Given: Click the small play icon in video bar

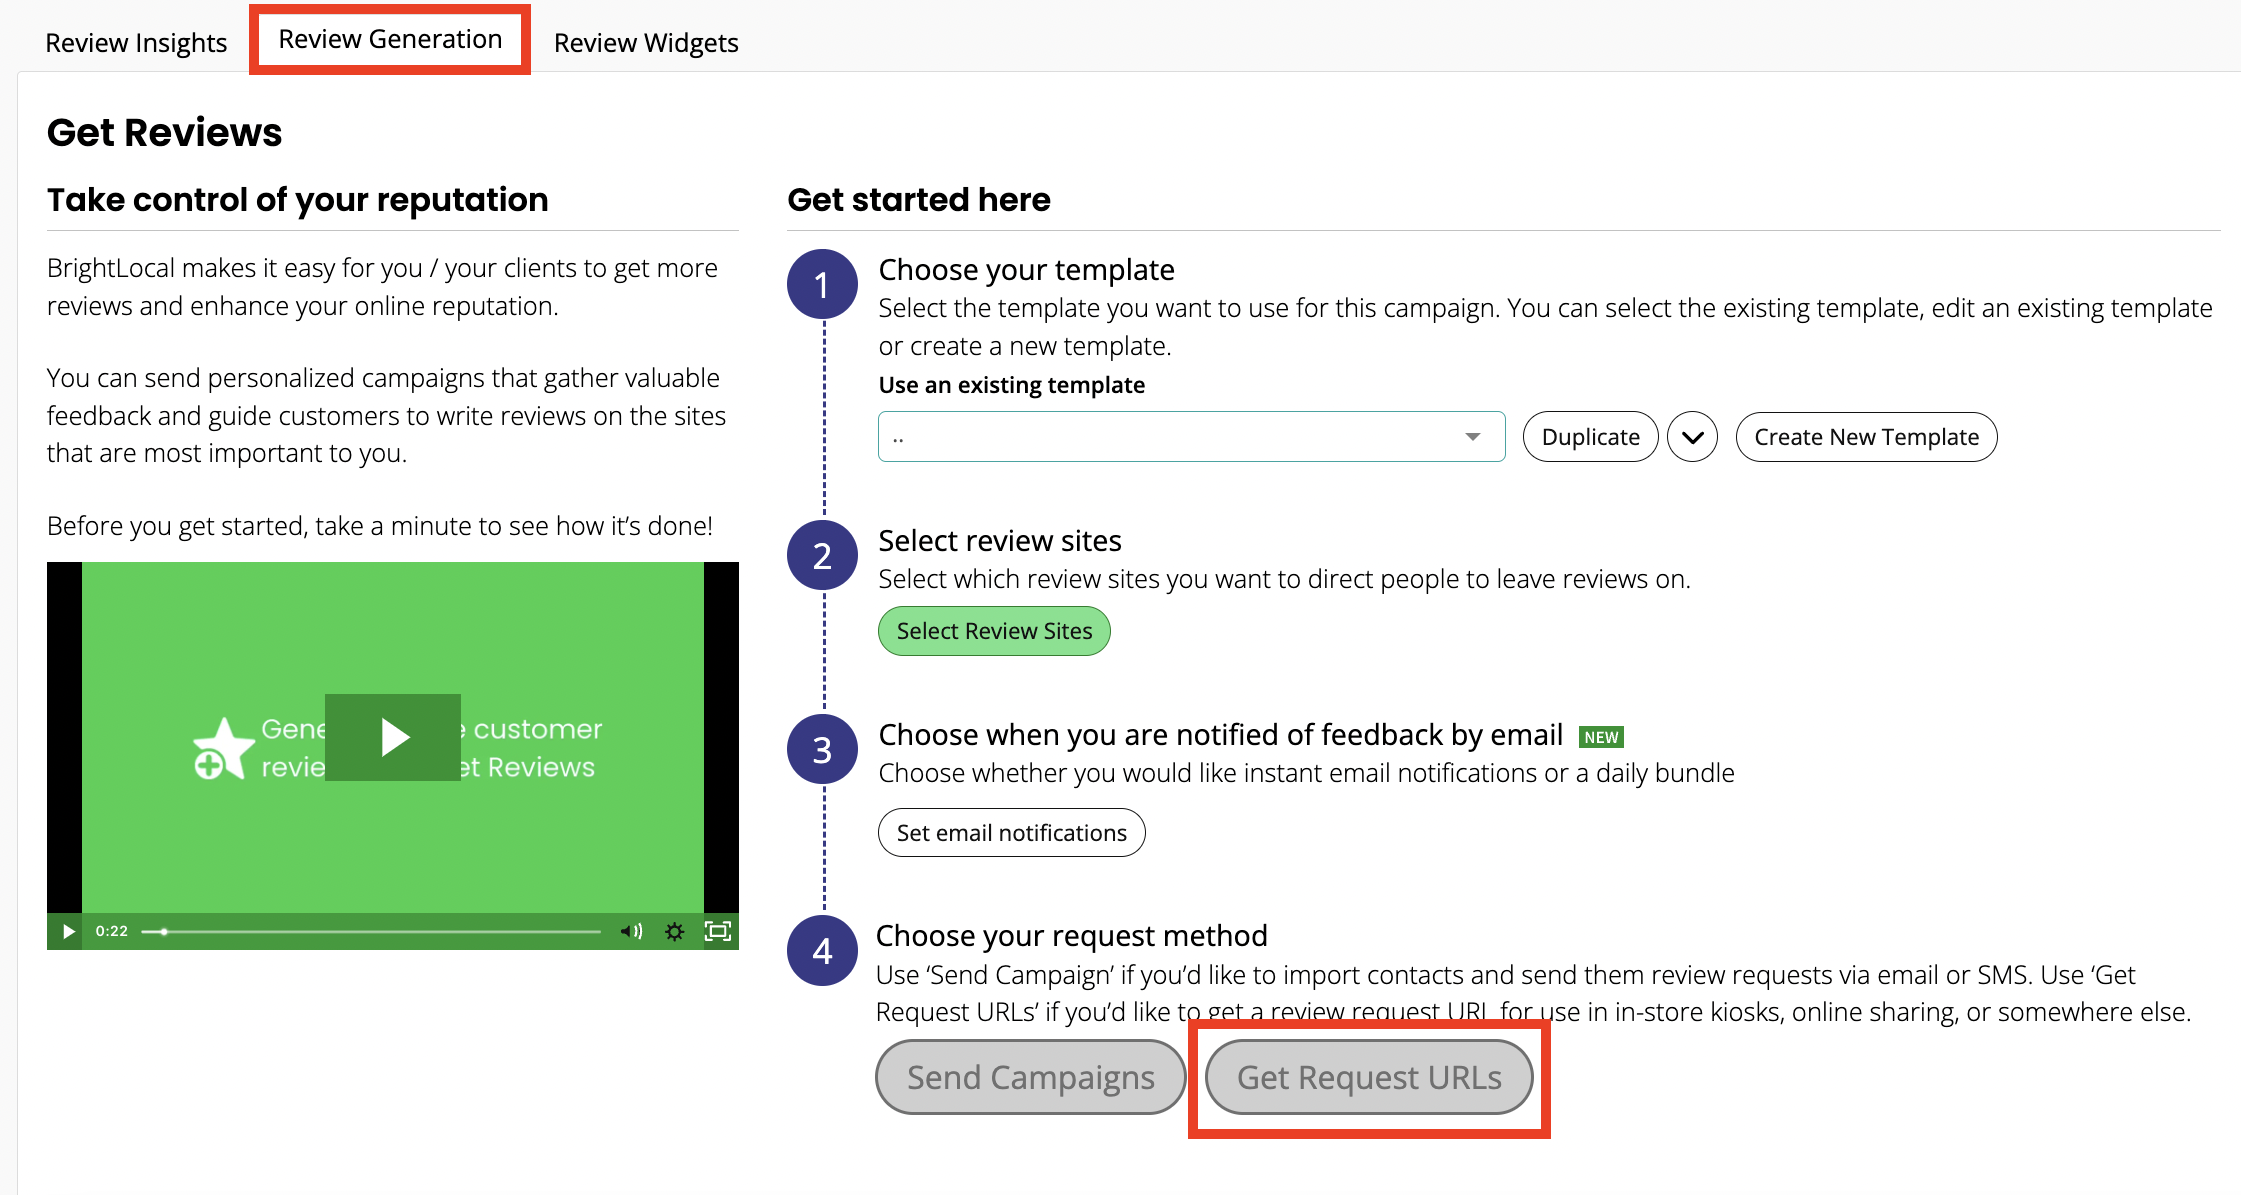Looking at the screenshot, I should tap(68, 931).
